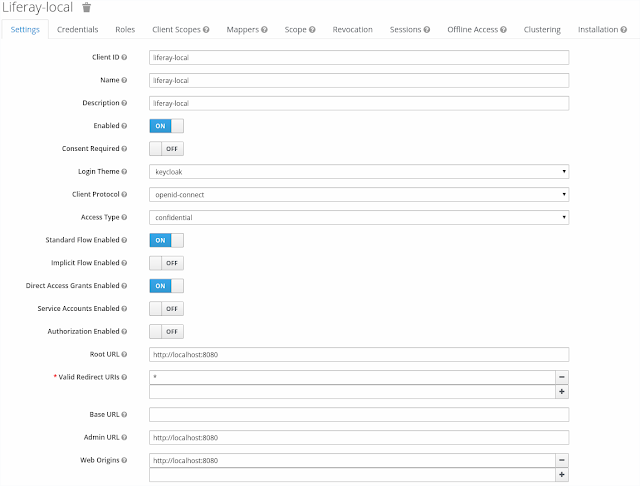Open help icon beside Web Origins label
Viewport: 640px width, 486px height.
tap(124, 460)
